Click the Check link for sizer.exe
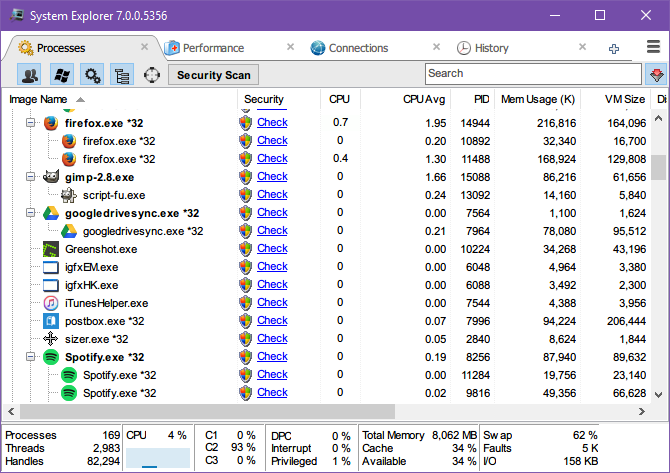 [272, 339]
